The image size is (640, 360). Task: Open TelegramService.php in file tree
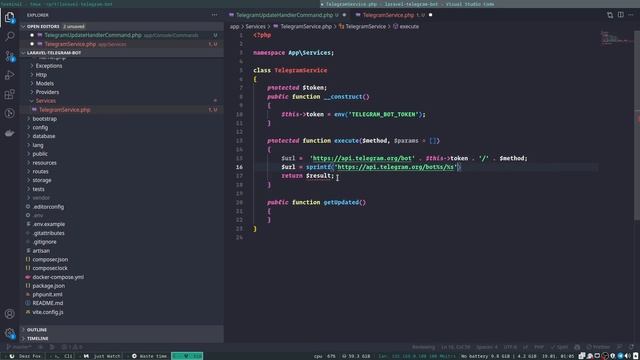(x=64, y=110)
